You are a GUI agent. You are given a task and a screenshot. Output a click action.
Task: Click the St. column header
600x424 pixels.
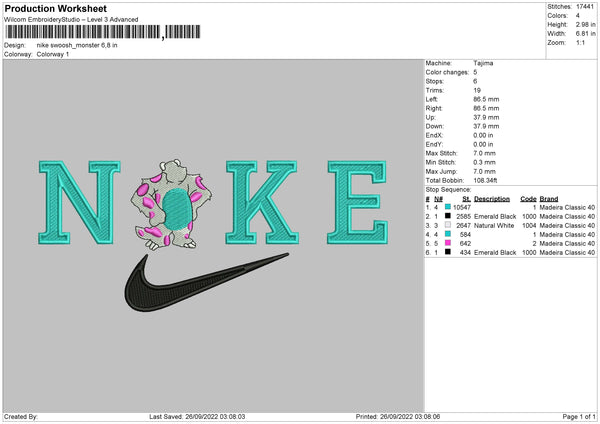466,199
